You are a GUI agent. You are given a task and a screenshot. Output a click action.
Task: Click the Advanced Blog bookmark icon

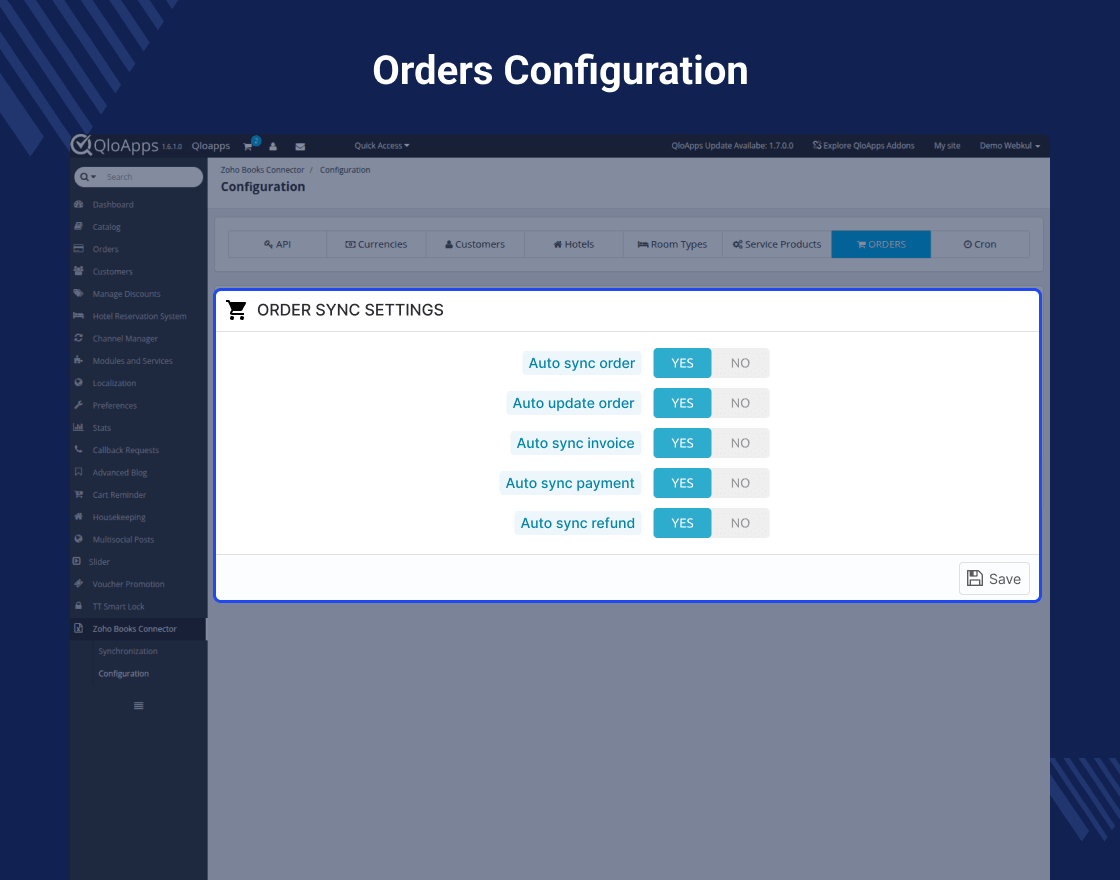pyautogui.click(x=79, y=472)
